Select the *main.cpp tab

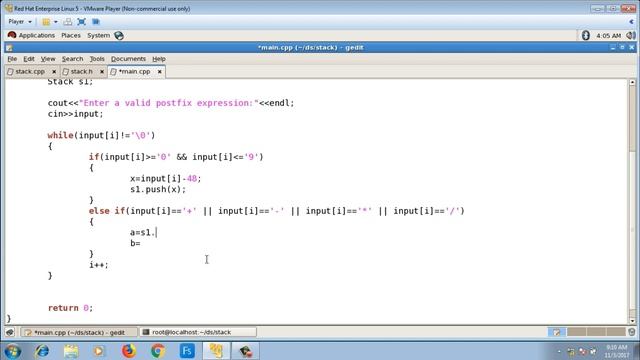[134, 71]
